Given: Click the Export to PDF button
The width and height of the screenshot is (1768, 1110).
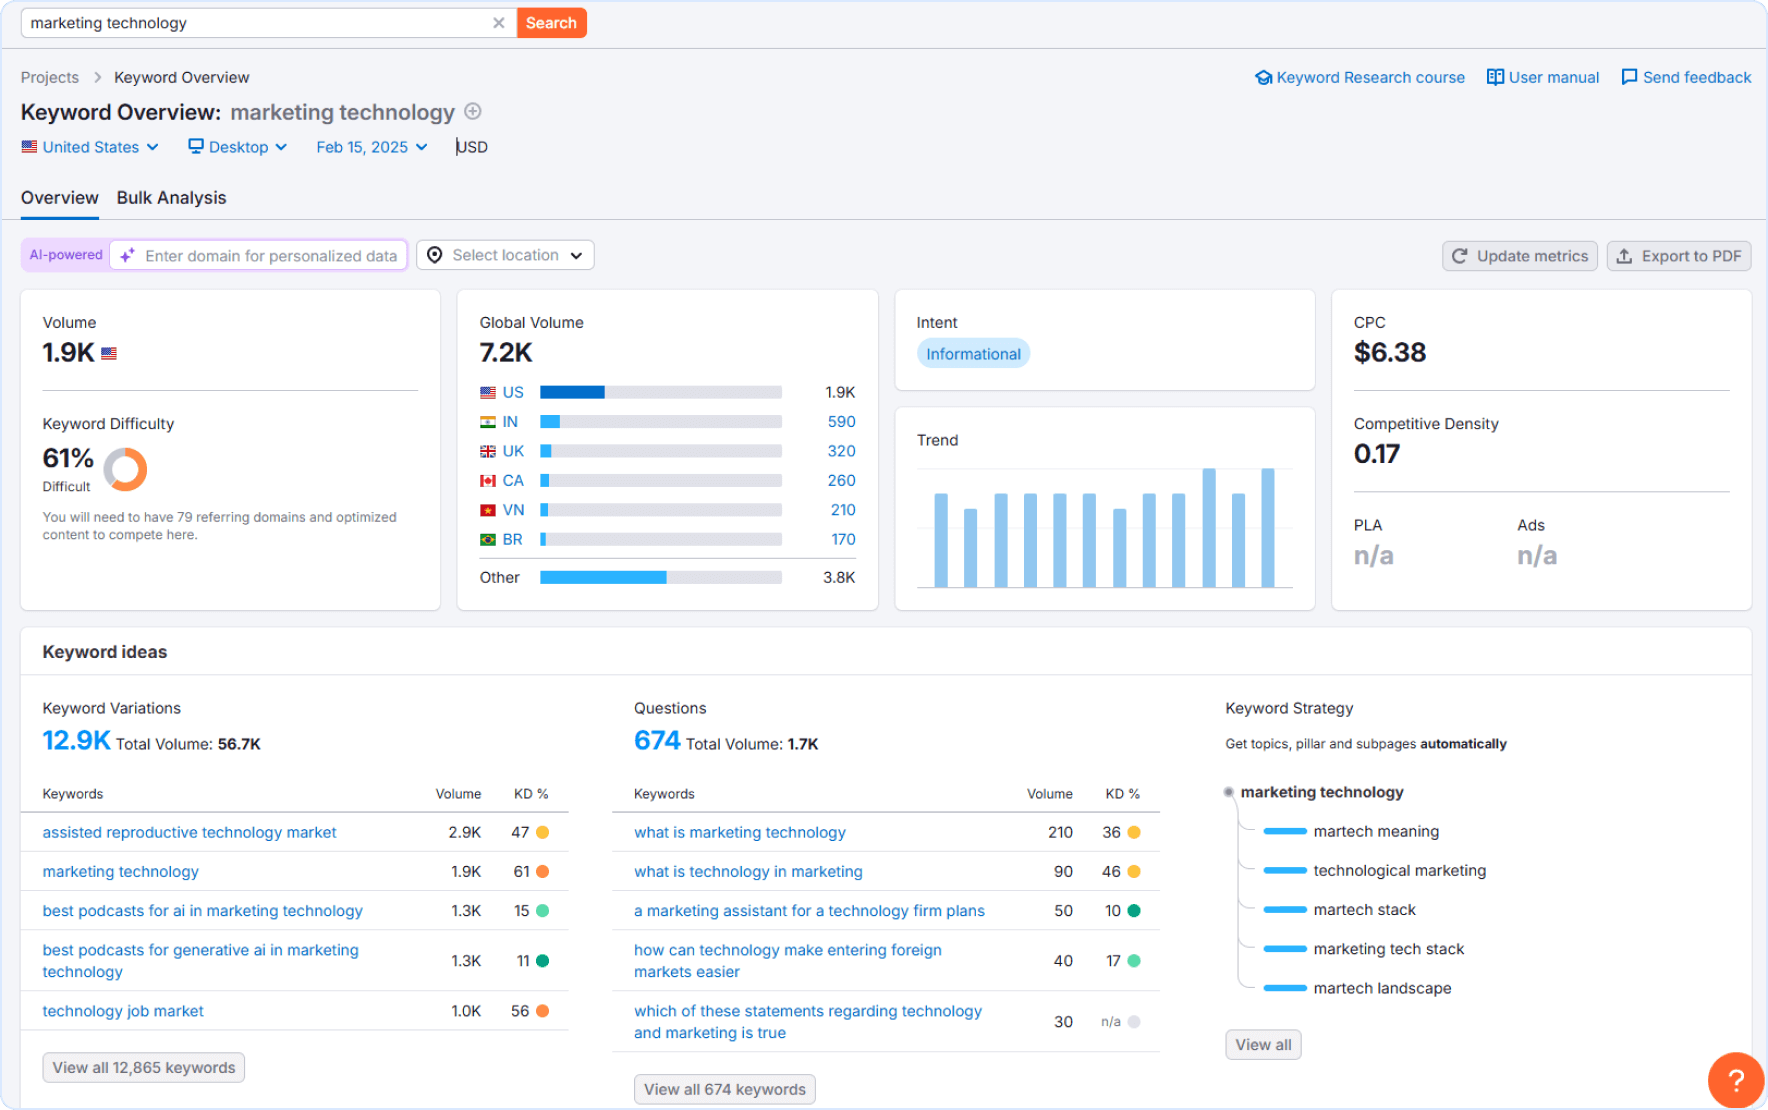Looking at the screenshot, I should (x=1679, y=256).
